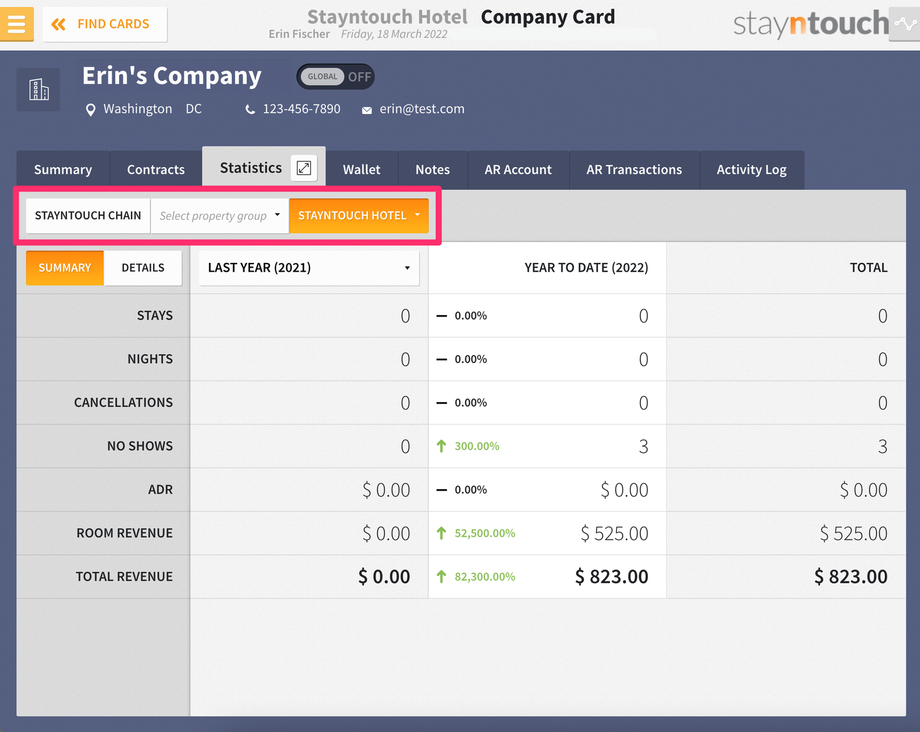Open the Select property group dropdown
This screenshot has height=732, width=920.
coord(219,216)
